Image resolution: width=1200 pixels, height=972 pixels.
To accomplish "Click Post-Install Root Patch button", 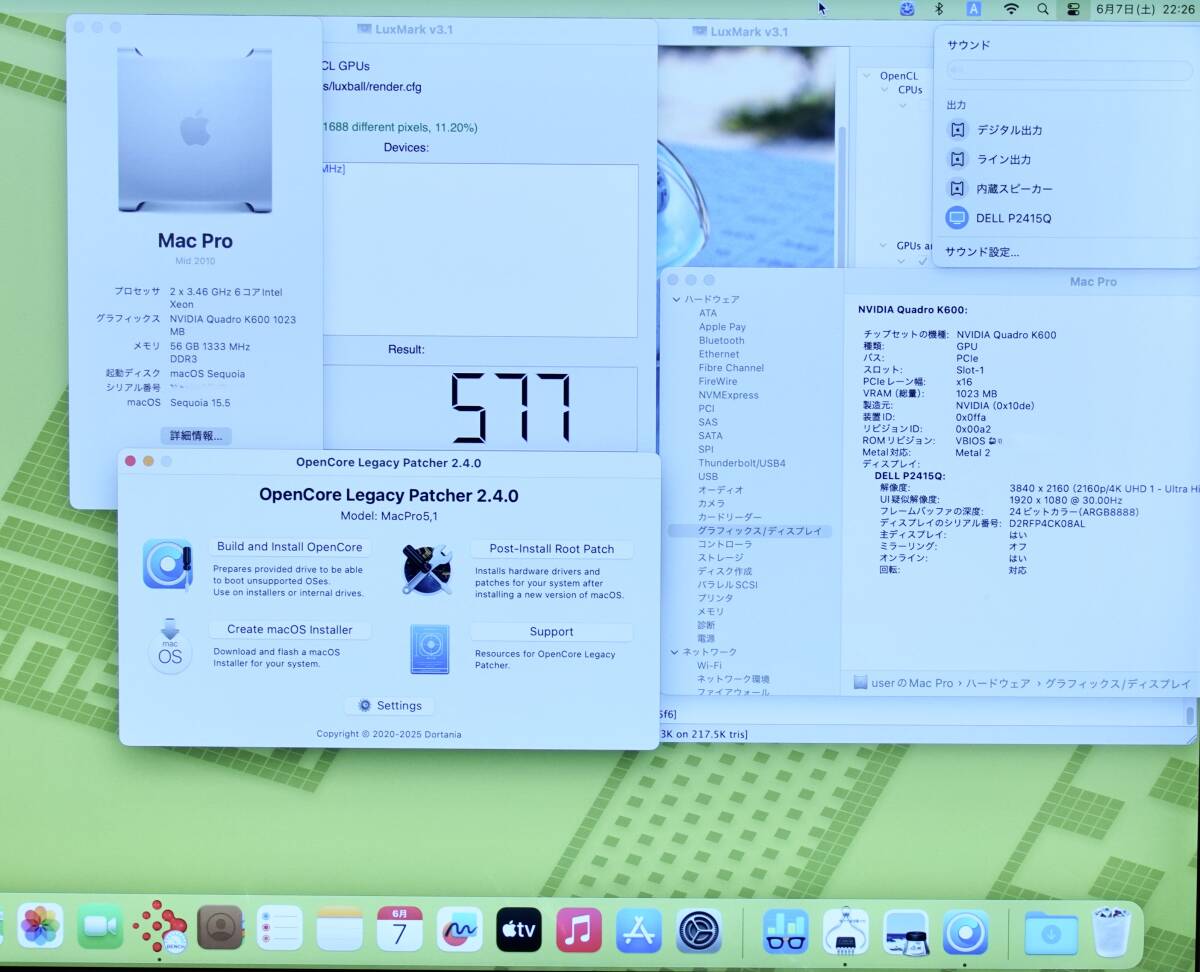I will click(x=551, y=549).
